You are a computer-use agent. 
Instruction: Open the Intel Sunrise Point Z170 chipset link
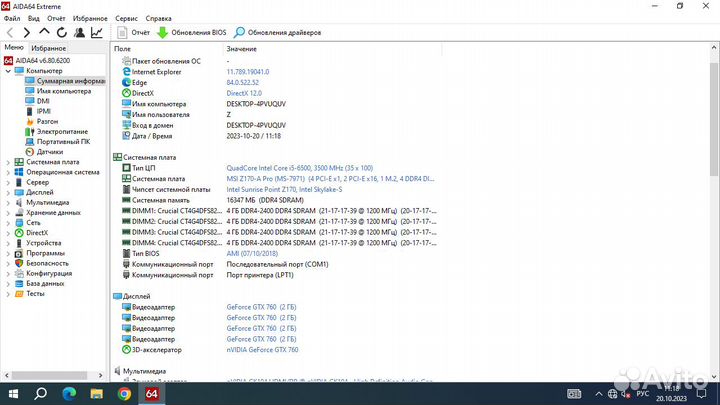point(284,189)
